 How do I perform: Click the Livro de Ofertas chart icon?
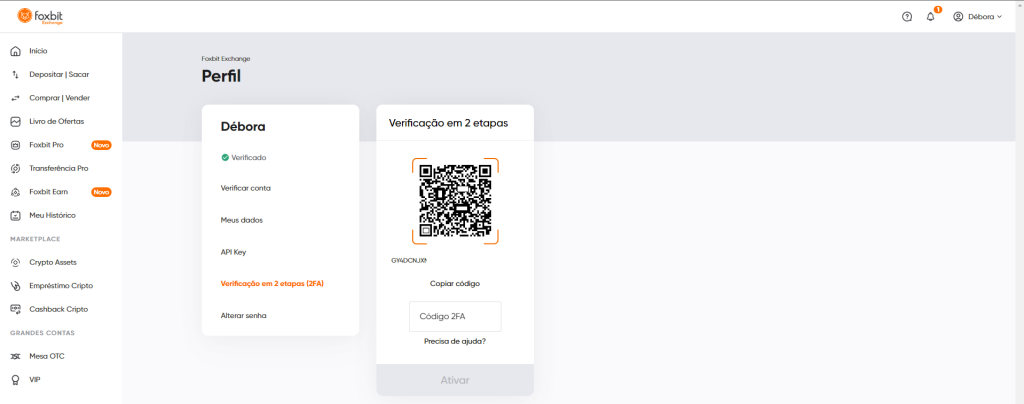pos(16,121)
